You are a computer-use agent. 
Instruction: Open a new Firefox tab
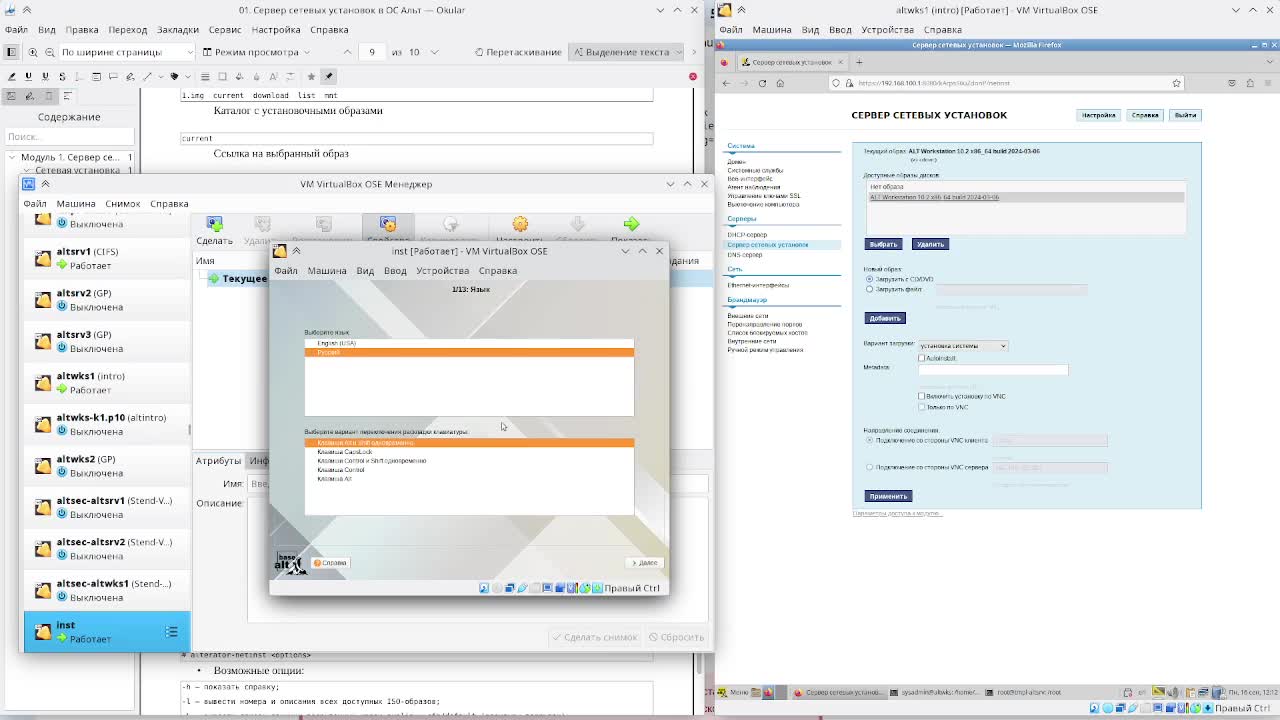tap(859, 62)
